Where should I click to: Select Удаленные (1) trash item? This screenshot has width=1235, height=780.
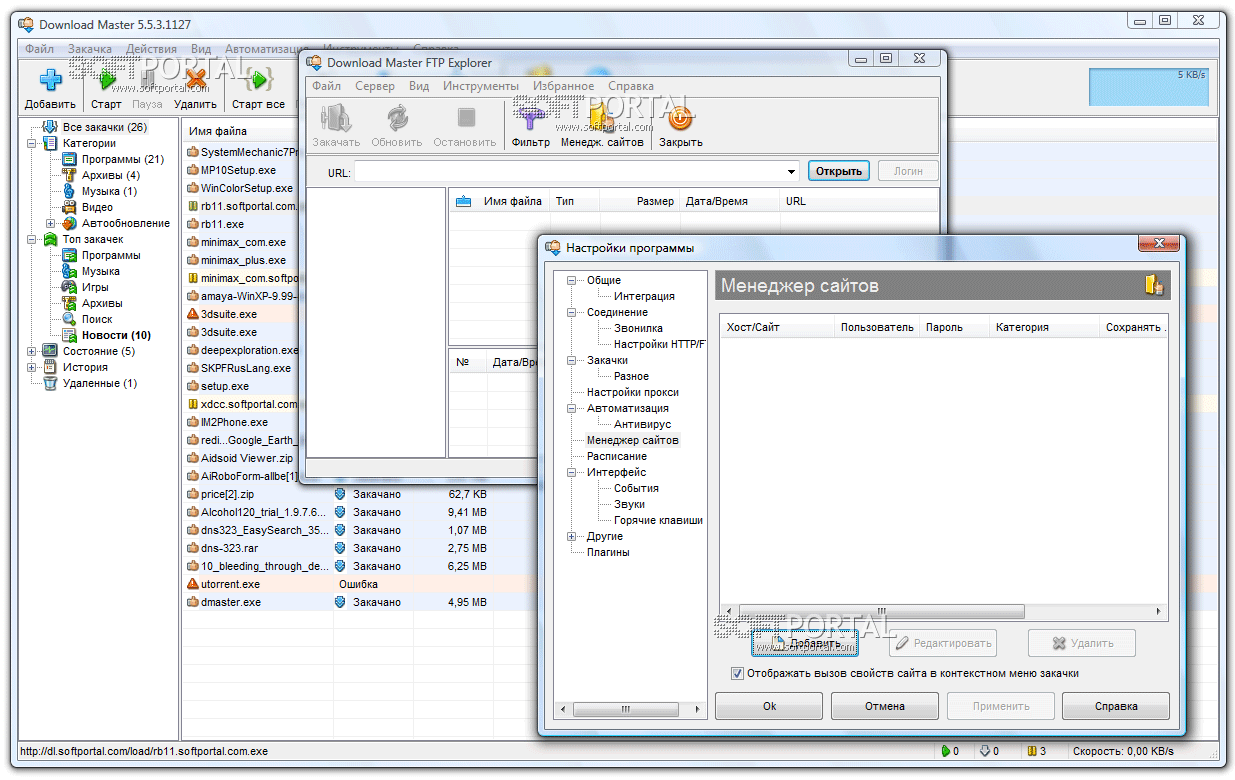(100, 383)
